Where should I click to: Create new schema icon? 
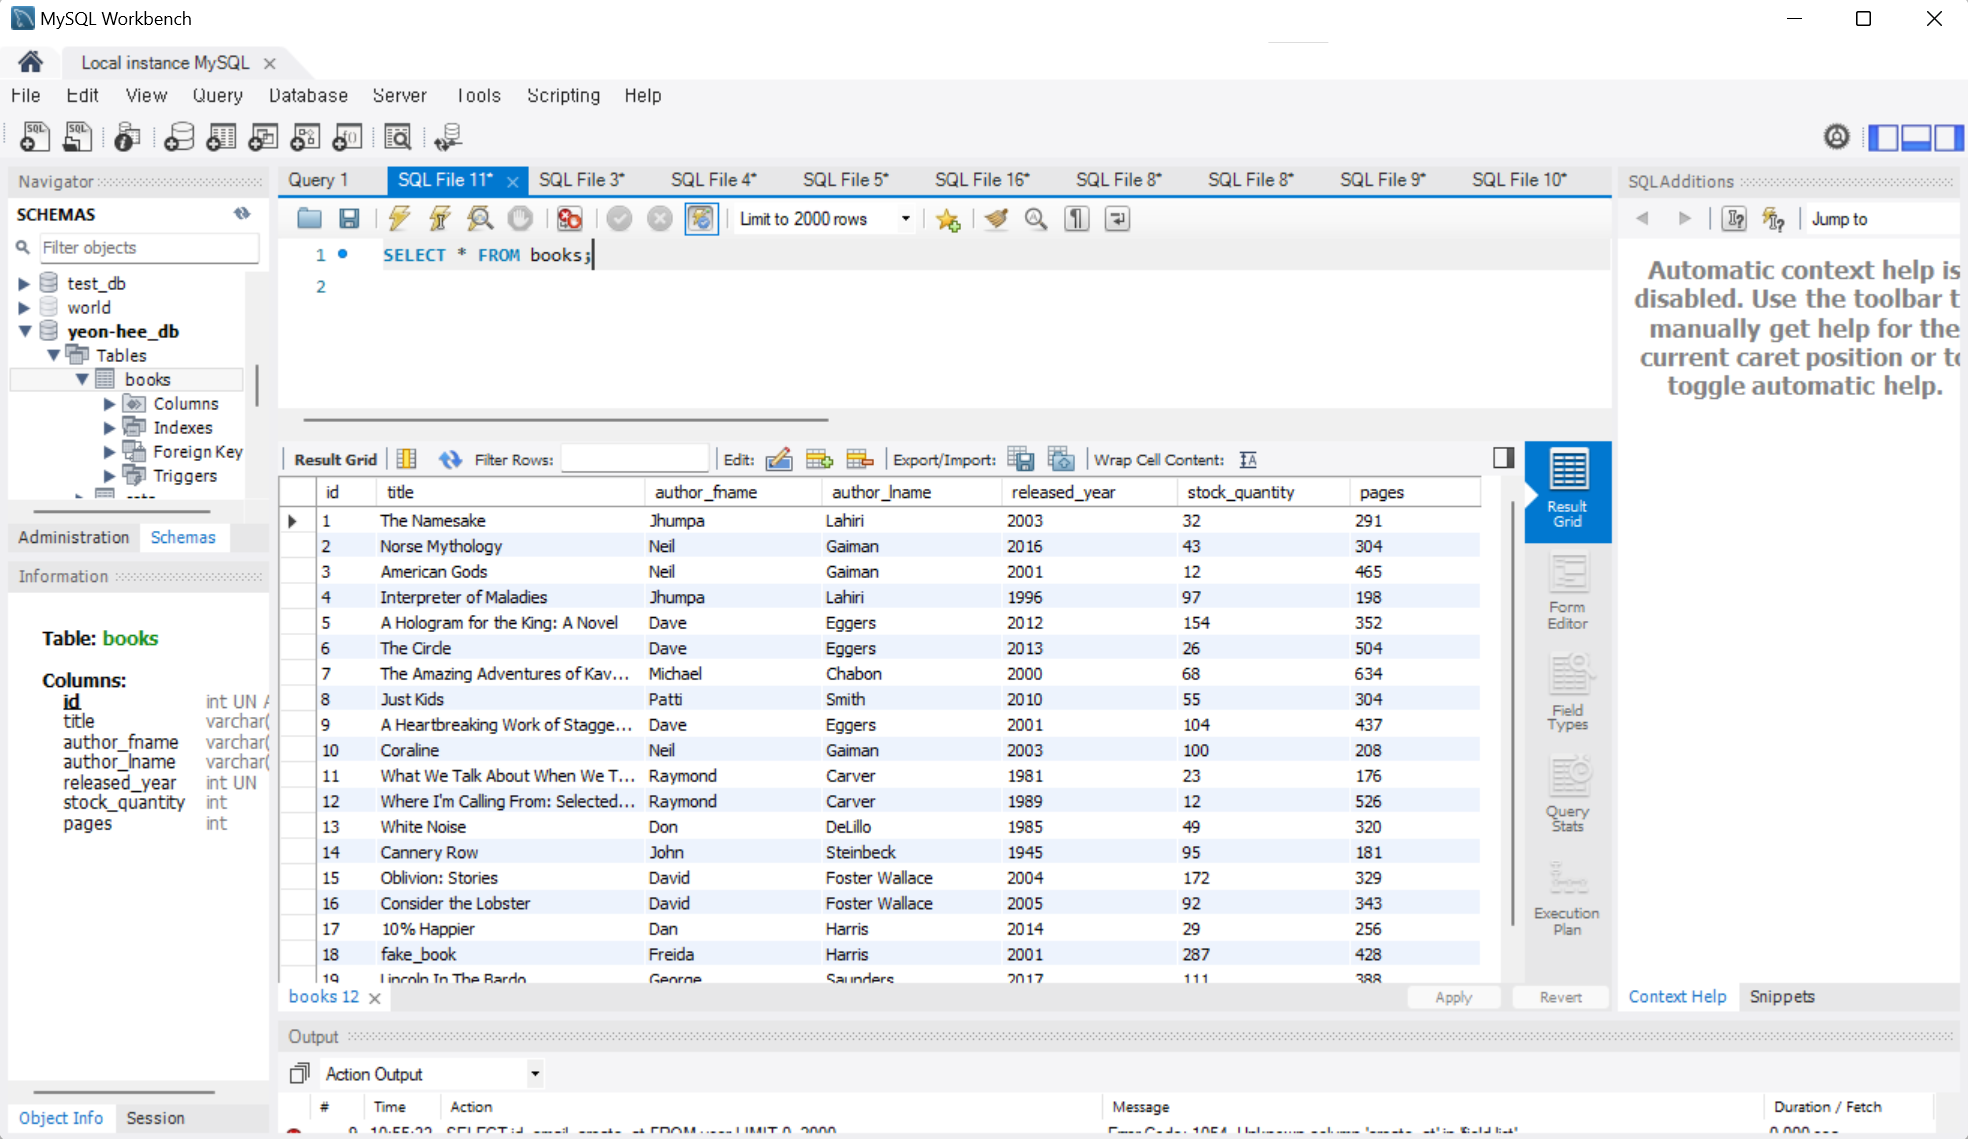(x=179, y=137)
